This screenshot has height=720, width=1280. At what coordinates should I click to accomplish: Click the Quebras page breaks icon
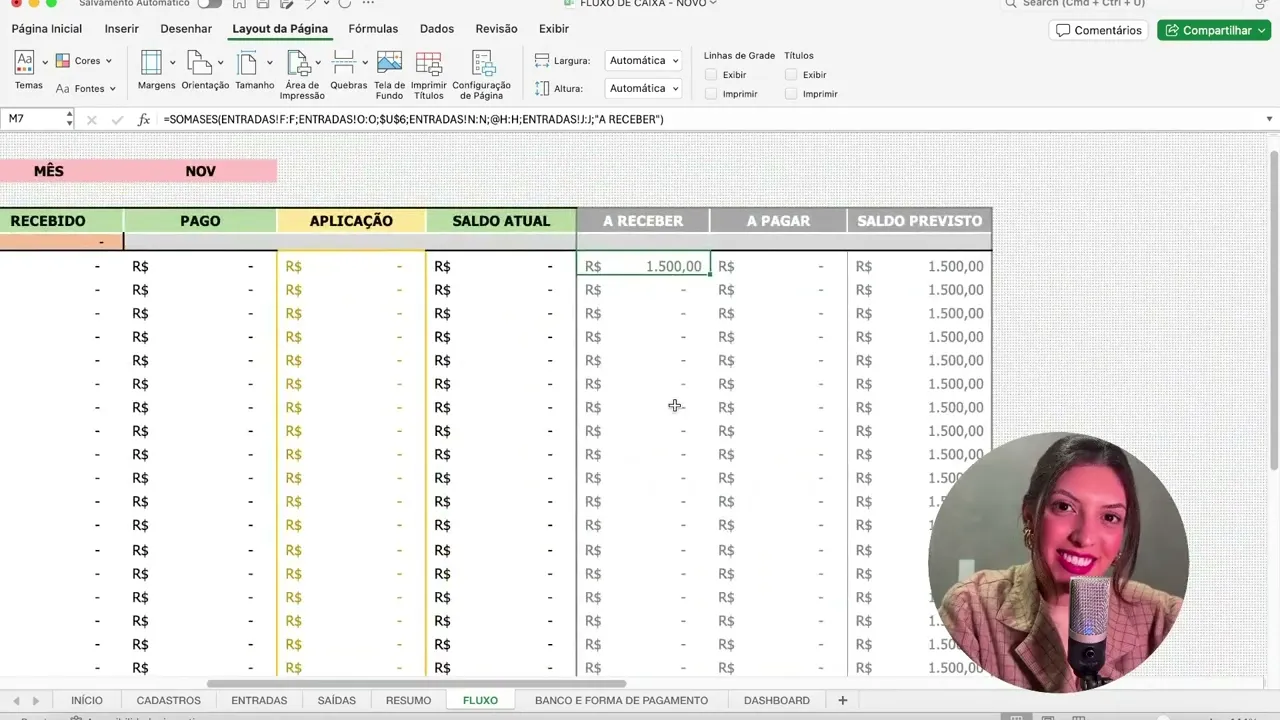(344, 62)
